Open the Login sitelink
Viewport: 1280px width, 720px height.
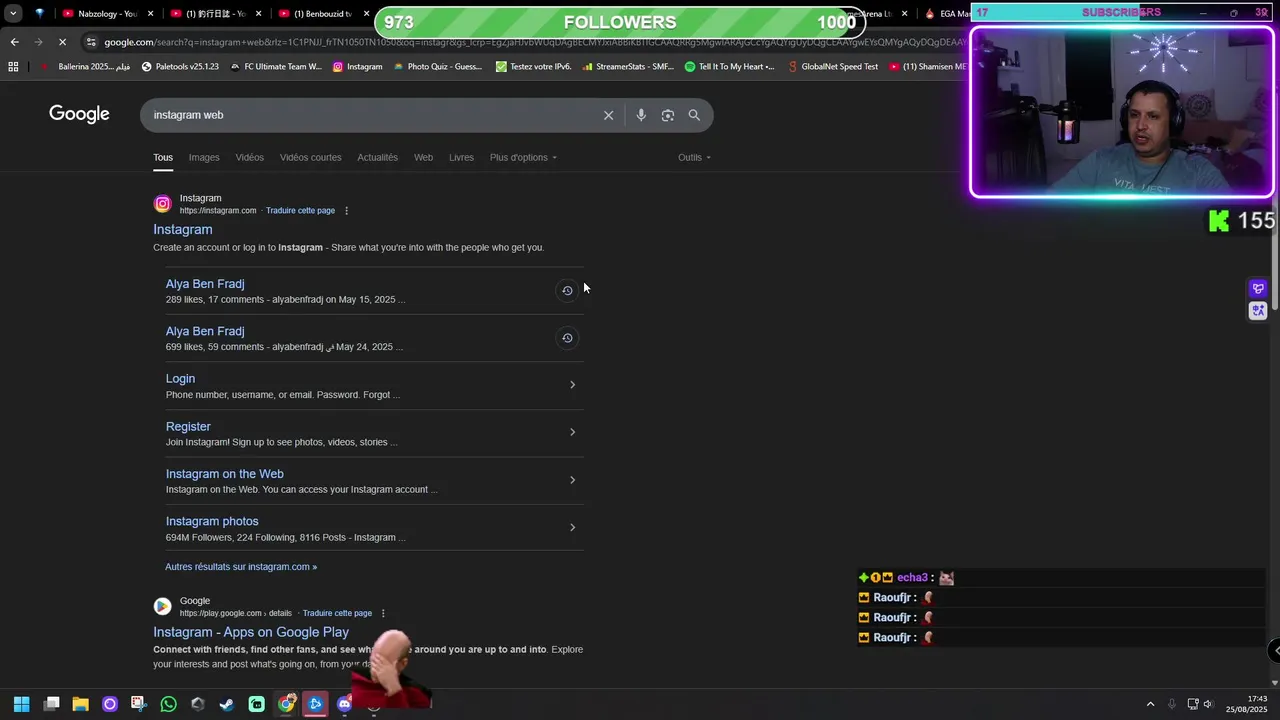point(180,379)
